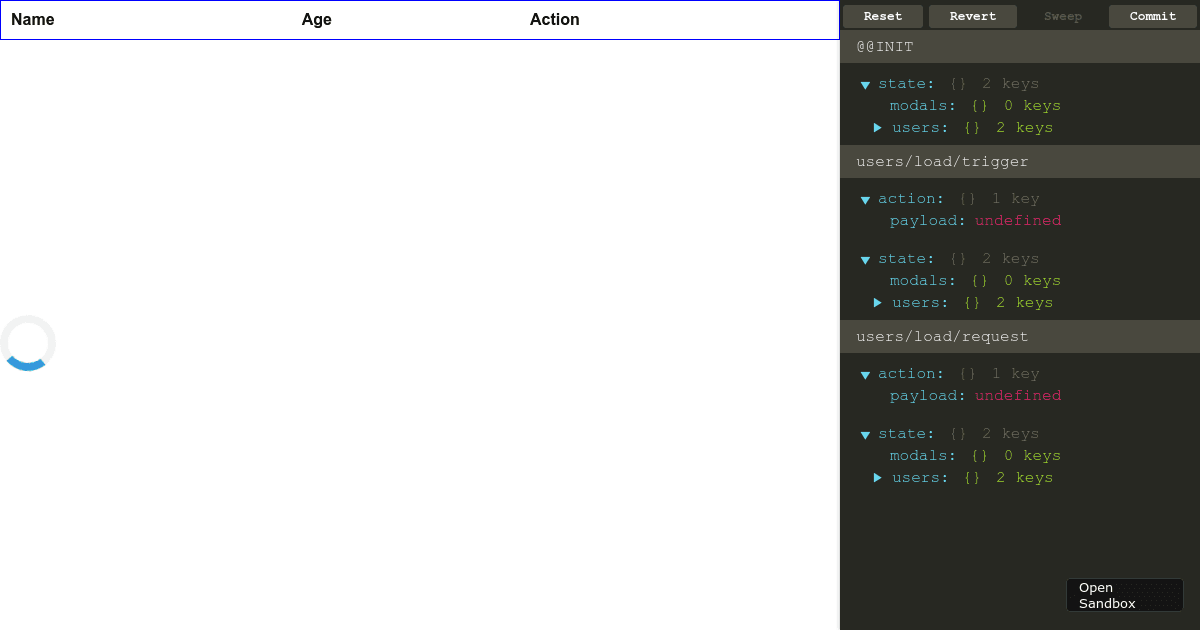Expand users key under users/load/request
This screenshot has height=630, width=1200.
[x=878, y=477]
